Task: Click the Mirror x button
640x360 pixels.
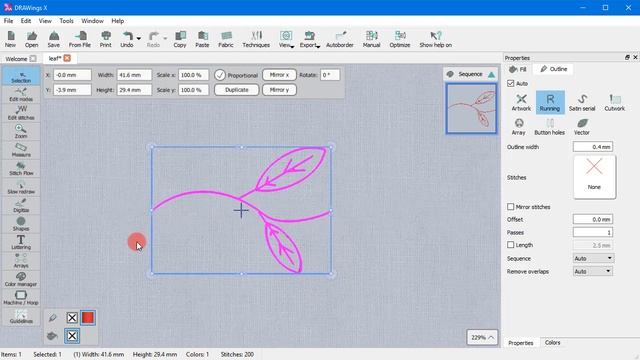Action: (x=279, y=75)
